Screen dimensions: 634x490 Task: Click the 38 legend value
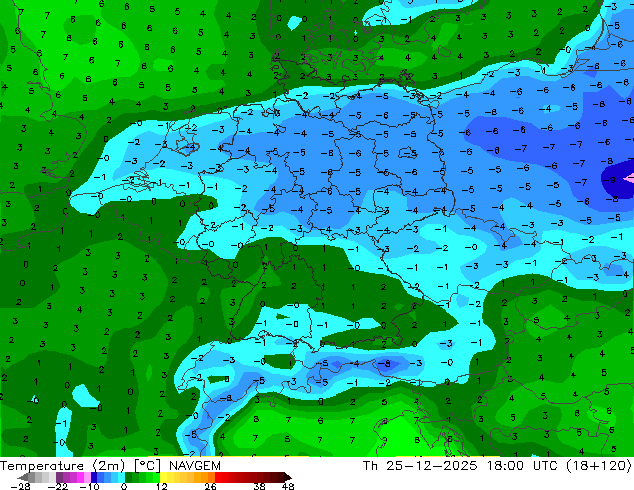[x=260, y=486]
